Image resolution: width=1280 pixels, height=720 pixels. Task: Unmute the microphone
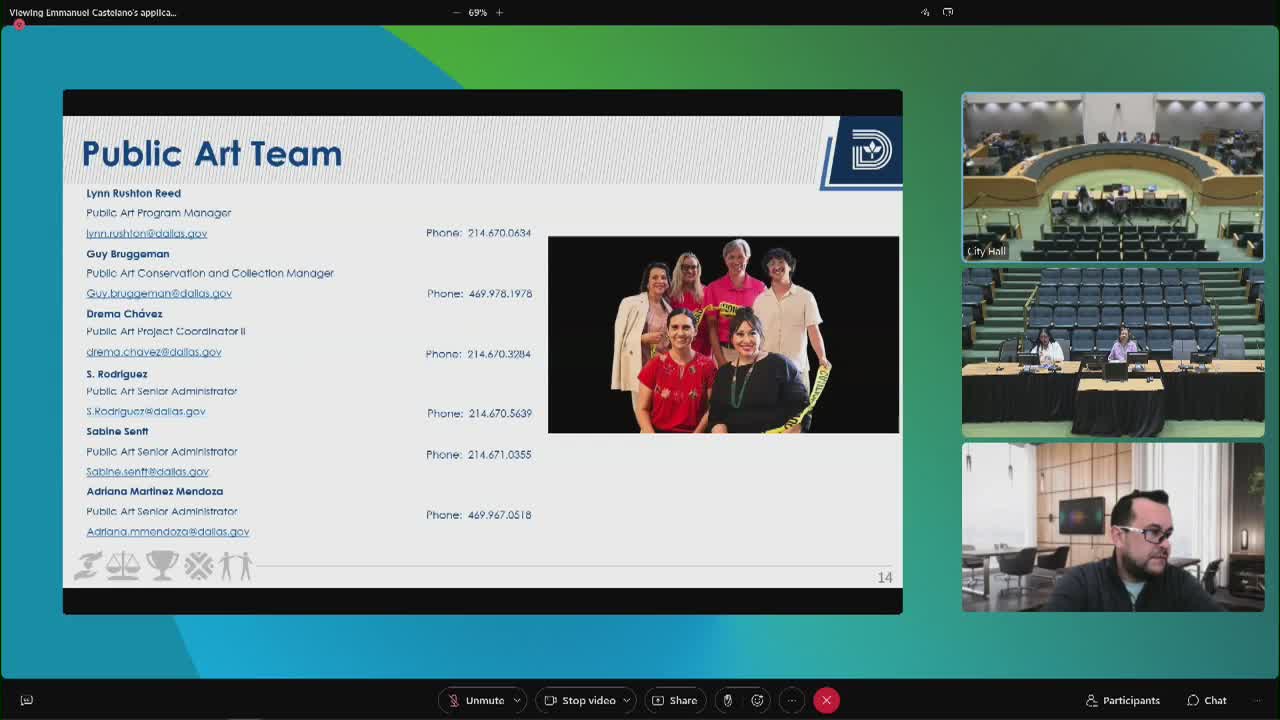476,700
